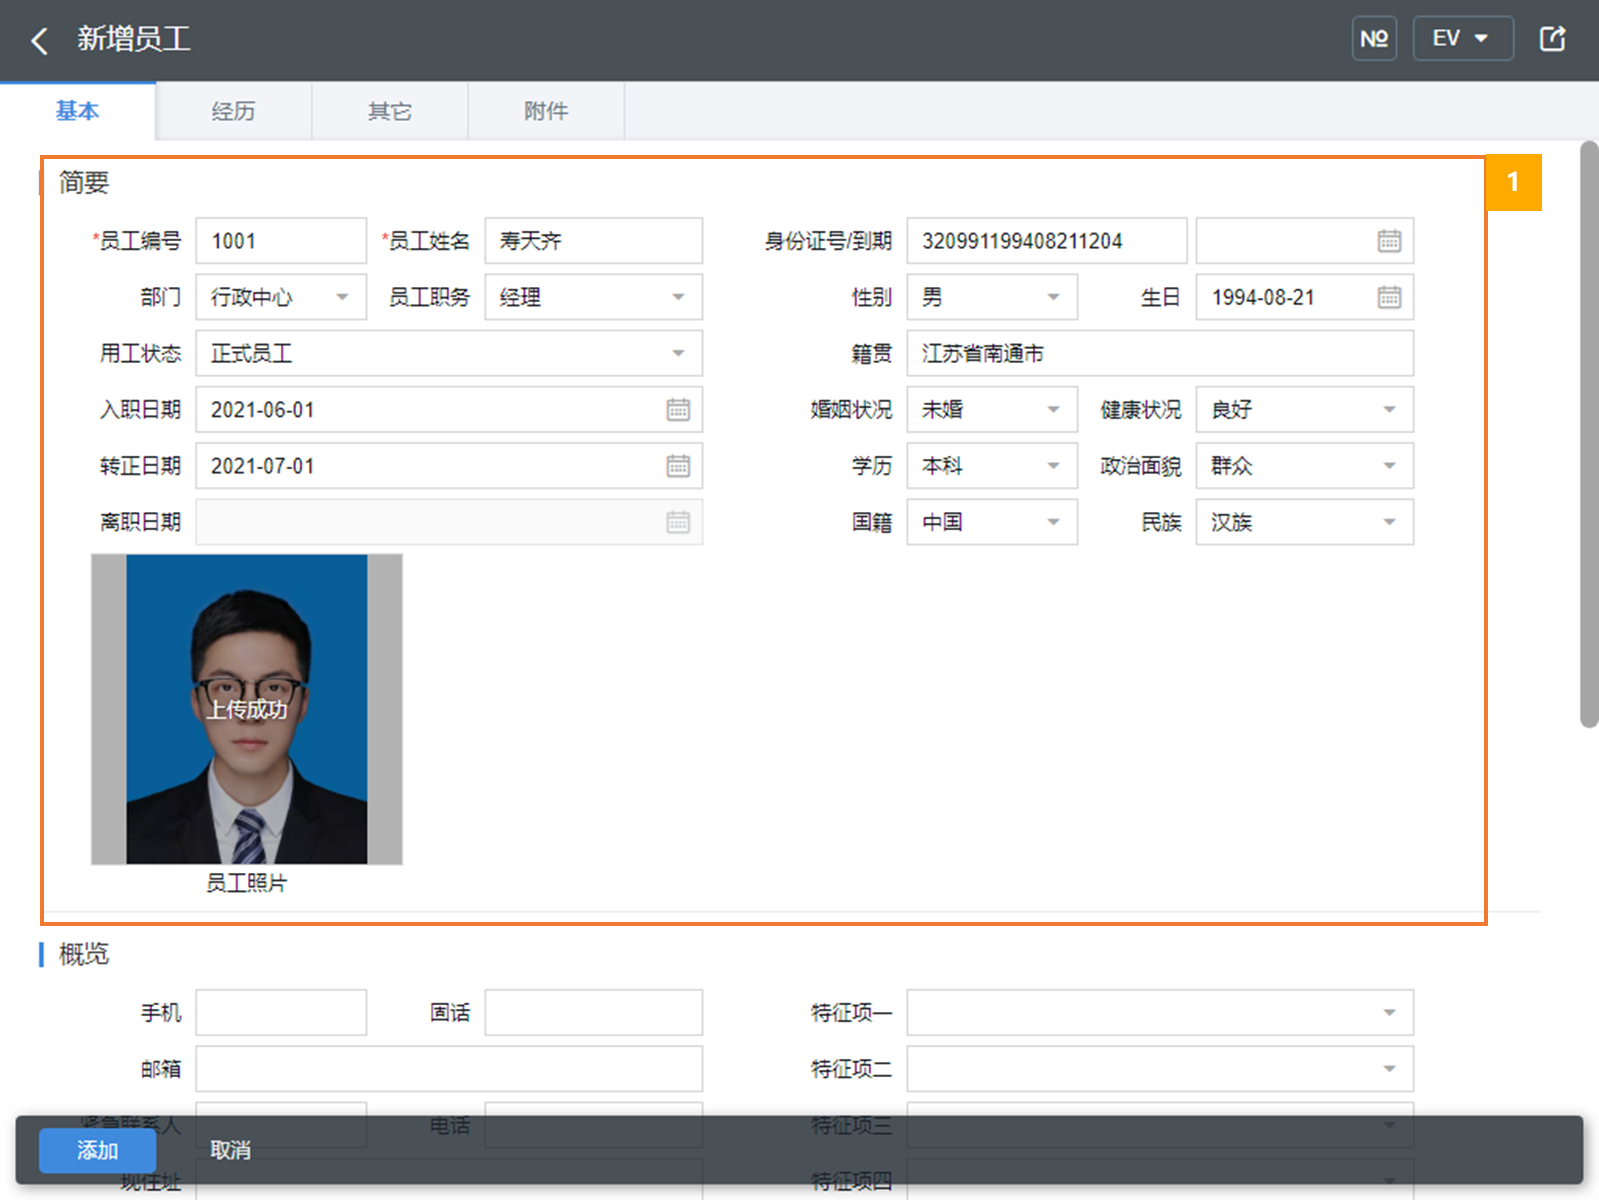Image resolution: width=1599 pixels, height=1200 pixels.
Task: Open the 婚姻状况 dropdown
Action: (992, 410)
